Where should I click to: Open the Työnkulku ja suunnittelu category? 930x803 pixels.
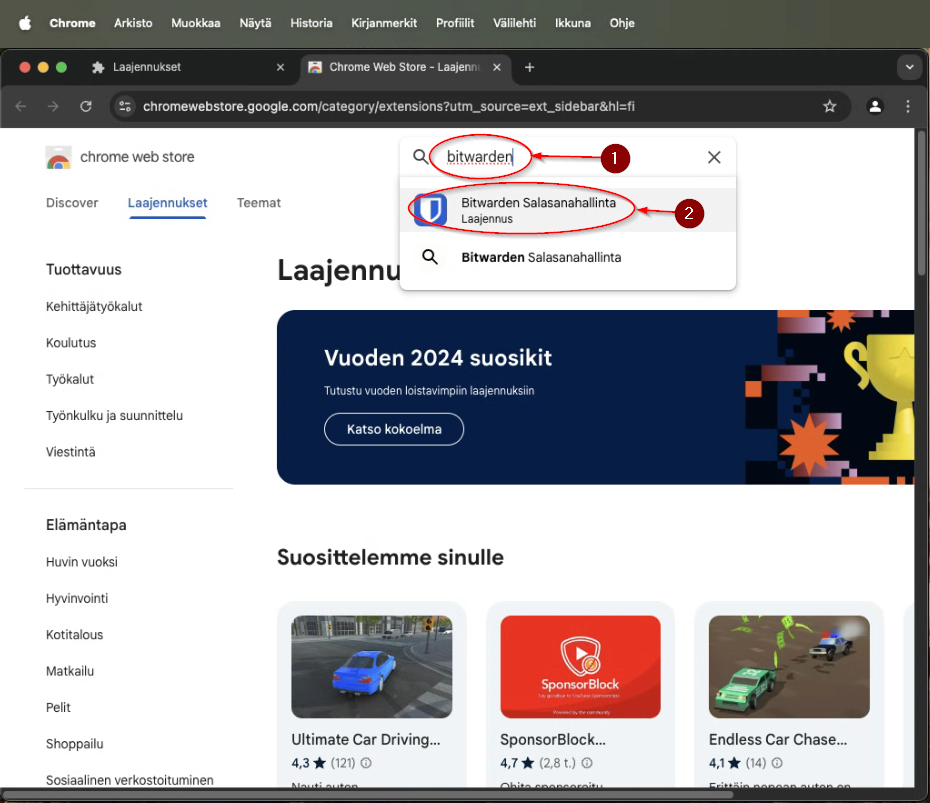[x=114, y=416]
